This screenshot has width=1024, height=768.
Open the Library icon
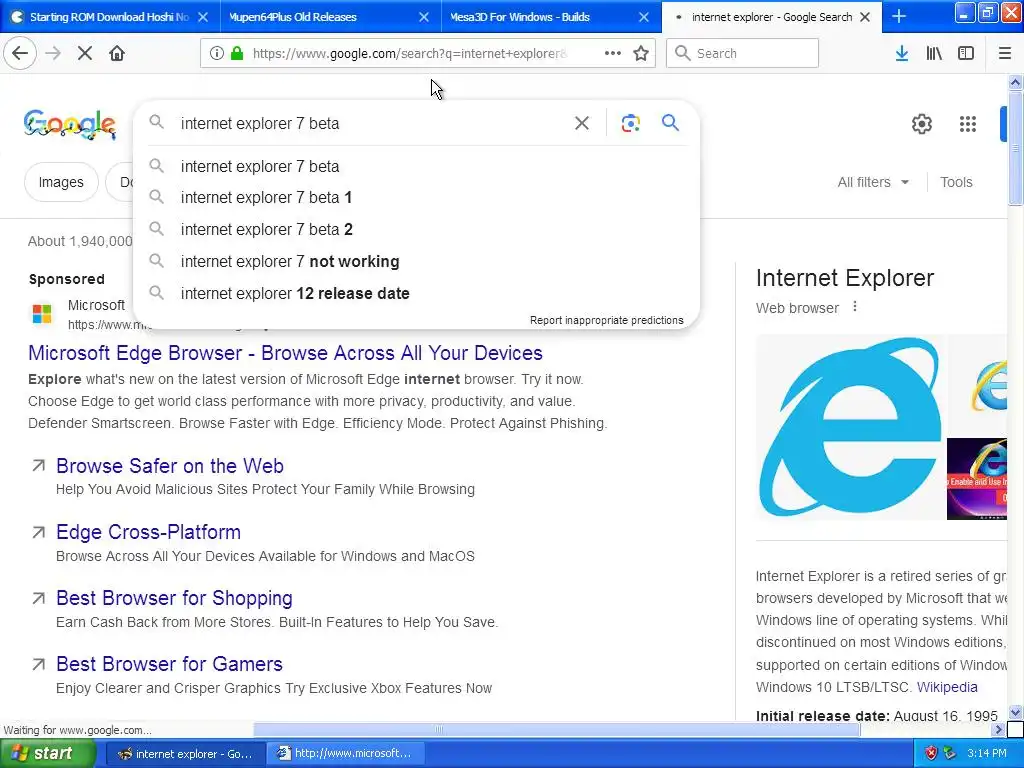934,54
